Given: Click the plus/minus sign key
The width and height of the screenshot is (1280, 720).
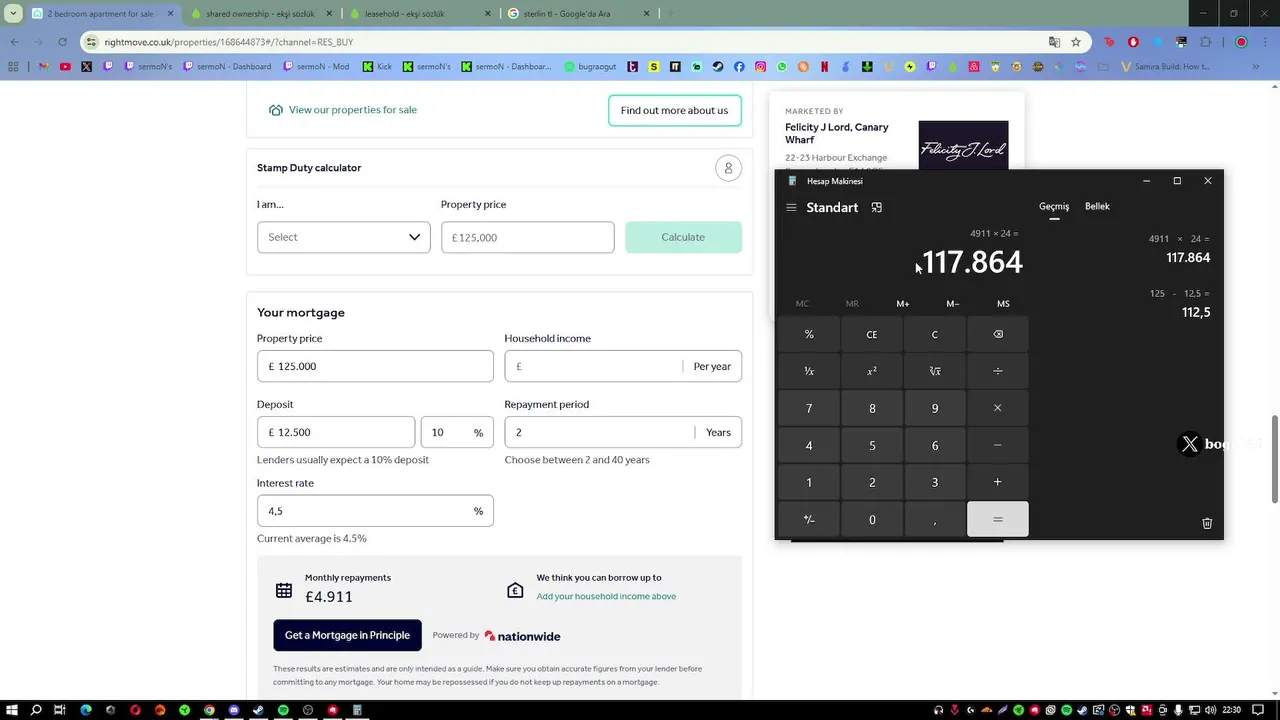Looking at the screenshot, I should click(x=809, y=519).
